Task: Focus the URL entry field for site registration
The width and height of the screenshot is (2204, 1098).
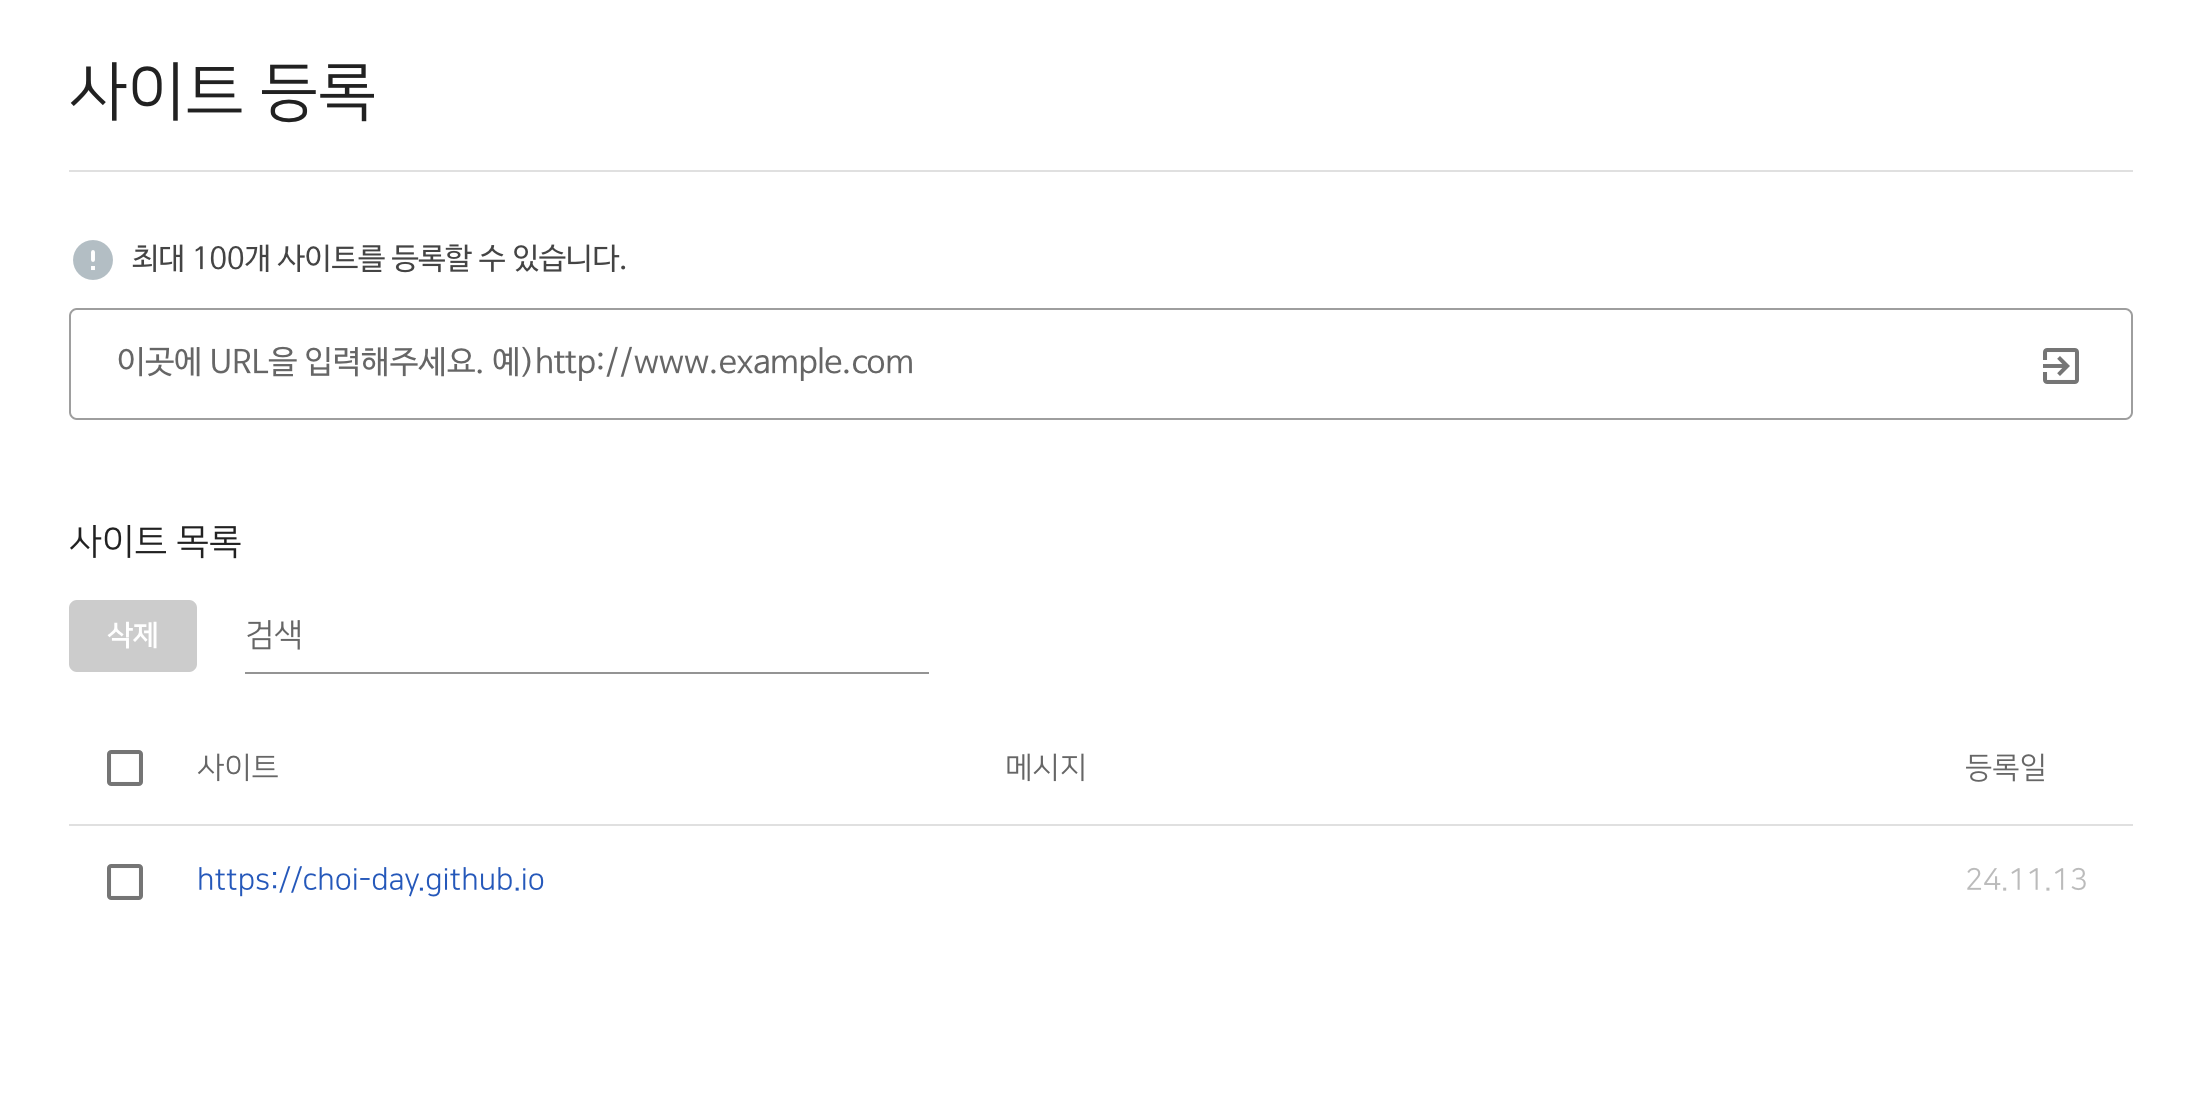Action: point(1000,363)
